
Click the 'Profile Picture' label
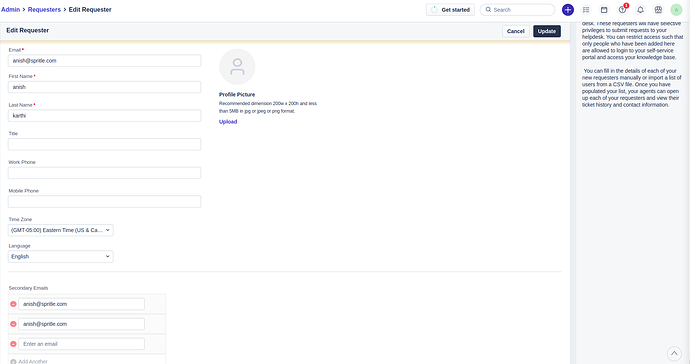[237, 95]
